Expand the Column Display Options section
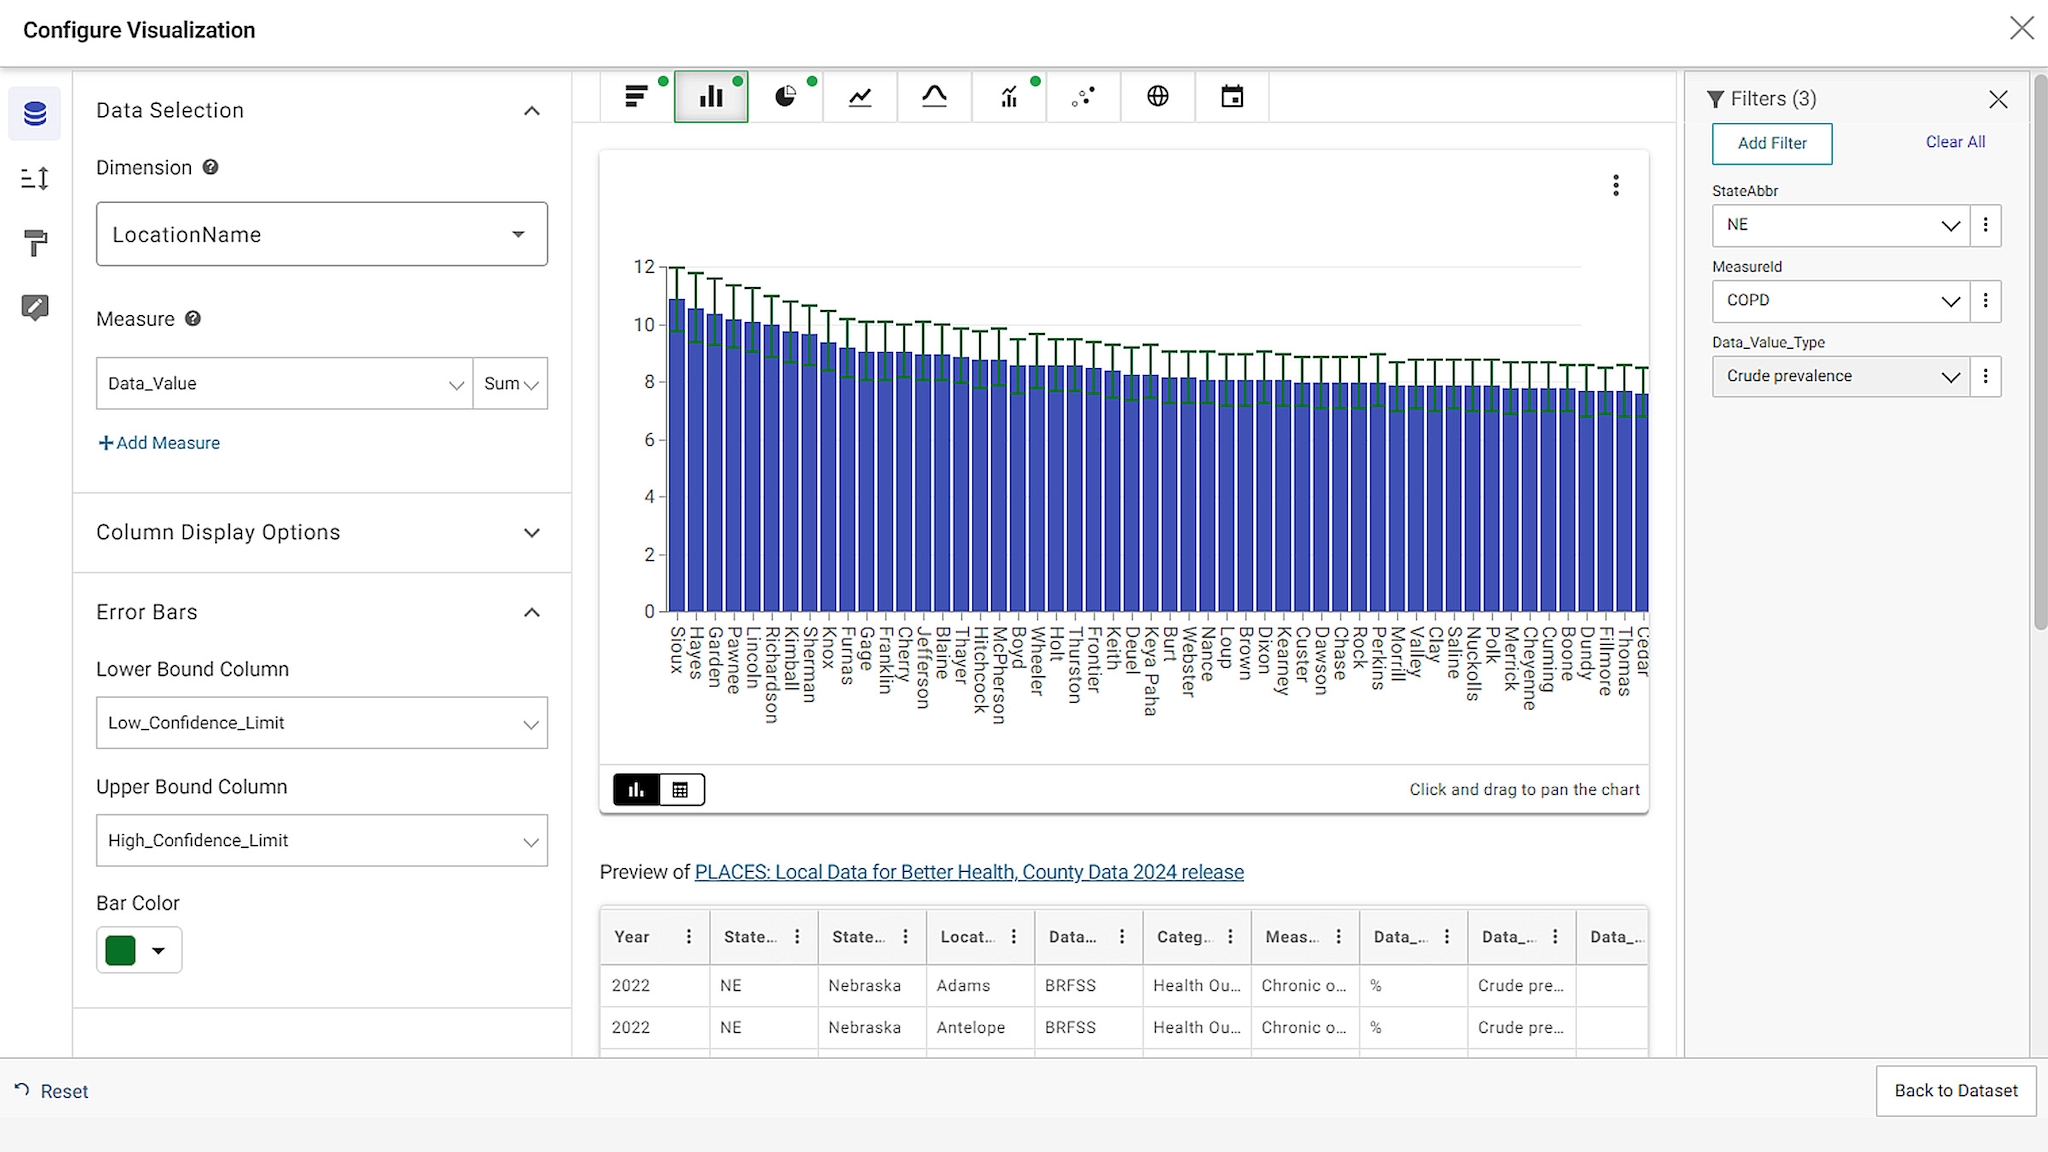The height and width of the screenshot is (1152, 2048). (533, 532)
